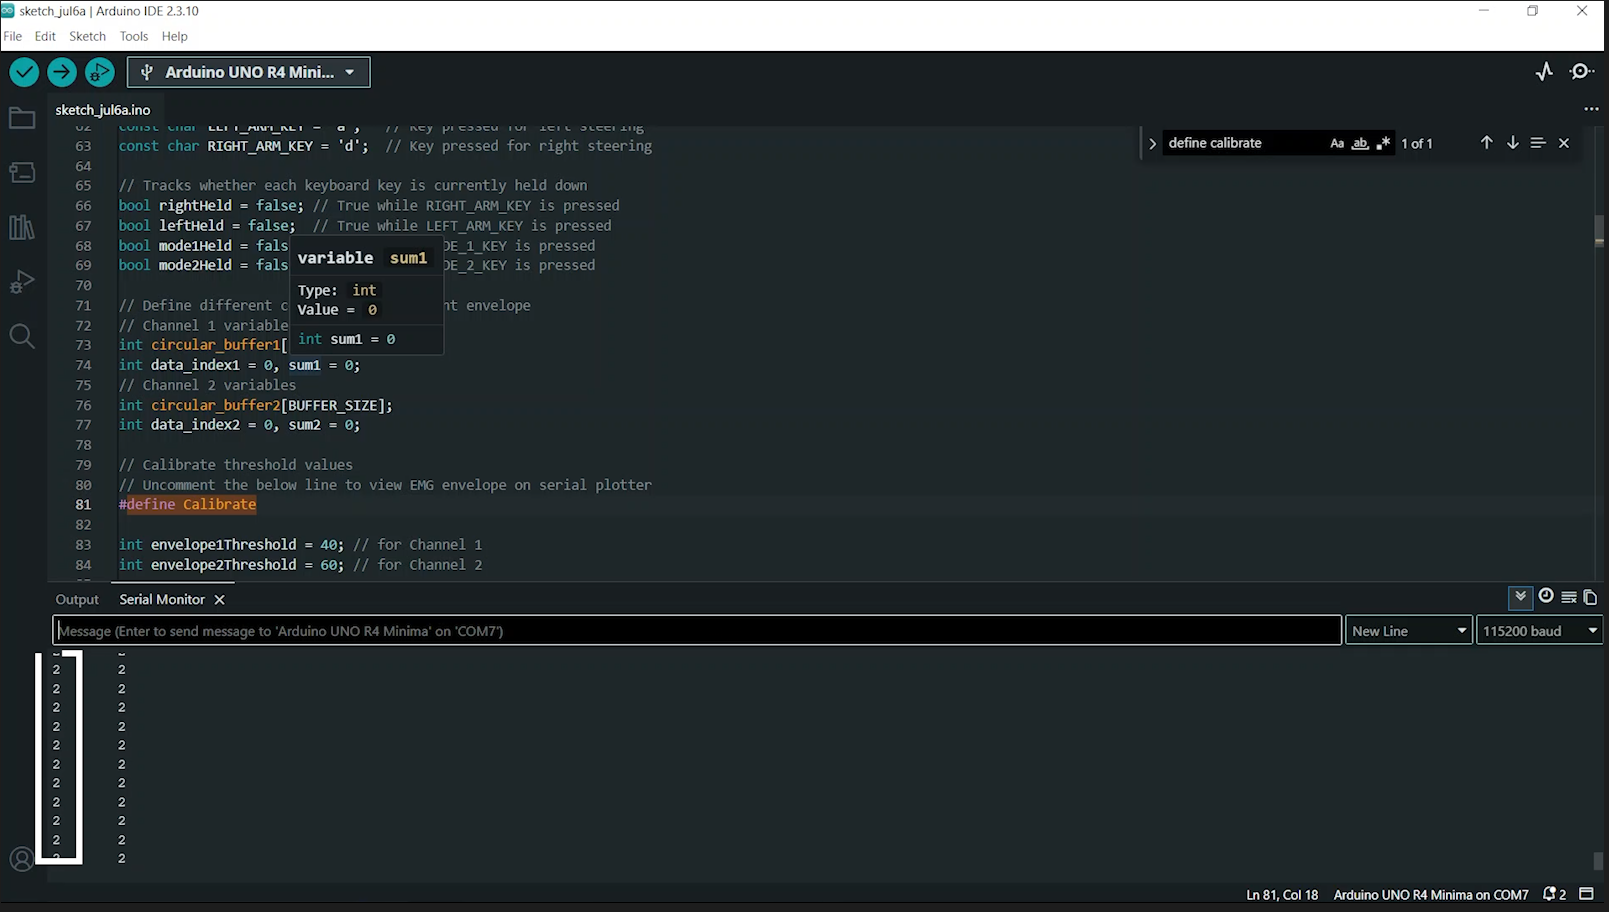
Task: Click envelope1Threshold on line 83
Action: click(224, 545)
